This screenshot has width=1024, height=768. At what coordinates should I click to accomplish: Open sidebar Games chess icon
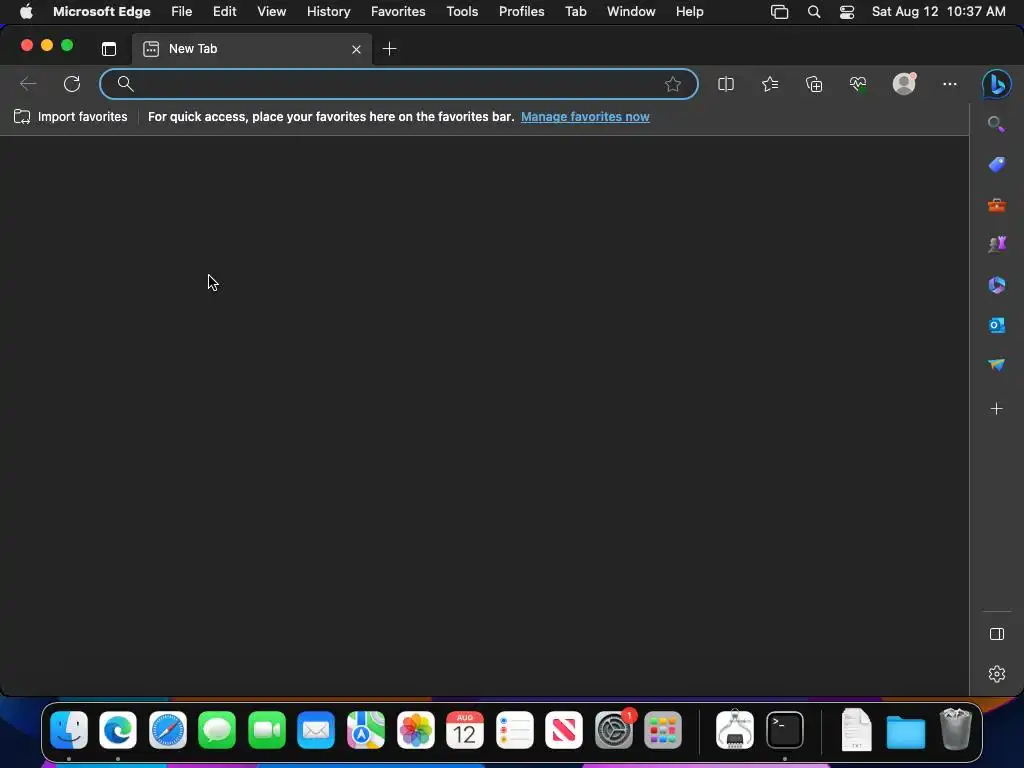[997, 244]
